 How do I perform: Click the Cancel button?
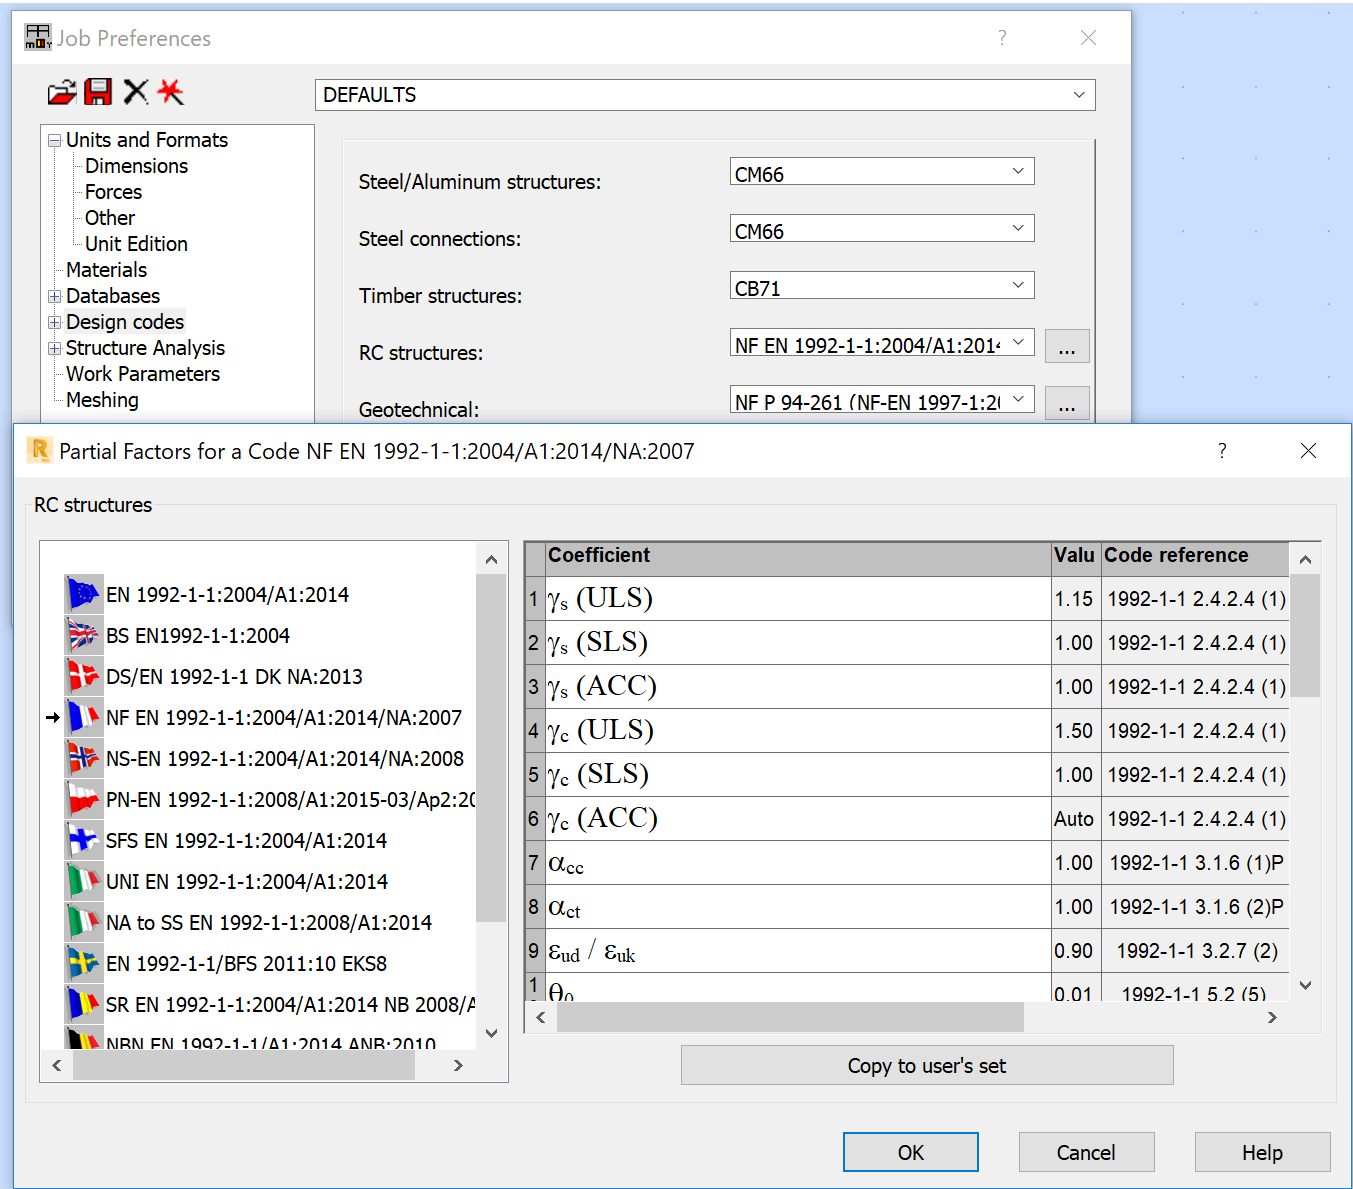click(1086, 1152)
